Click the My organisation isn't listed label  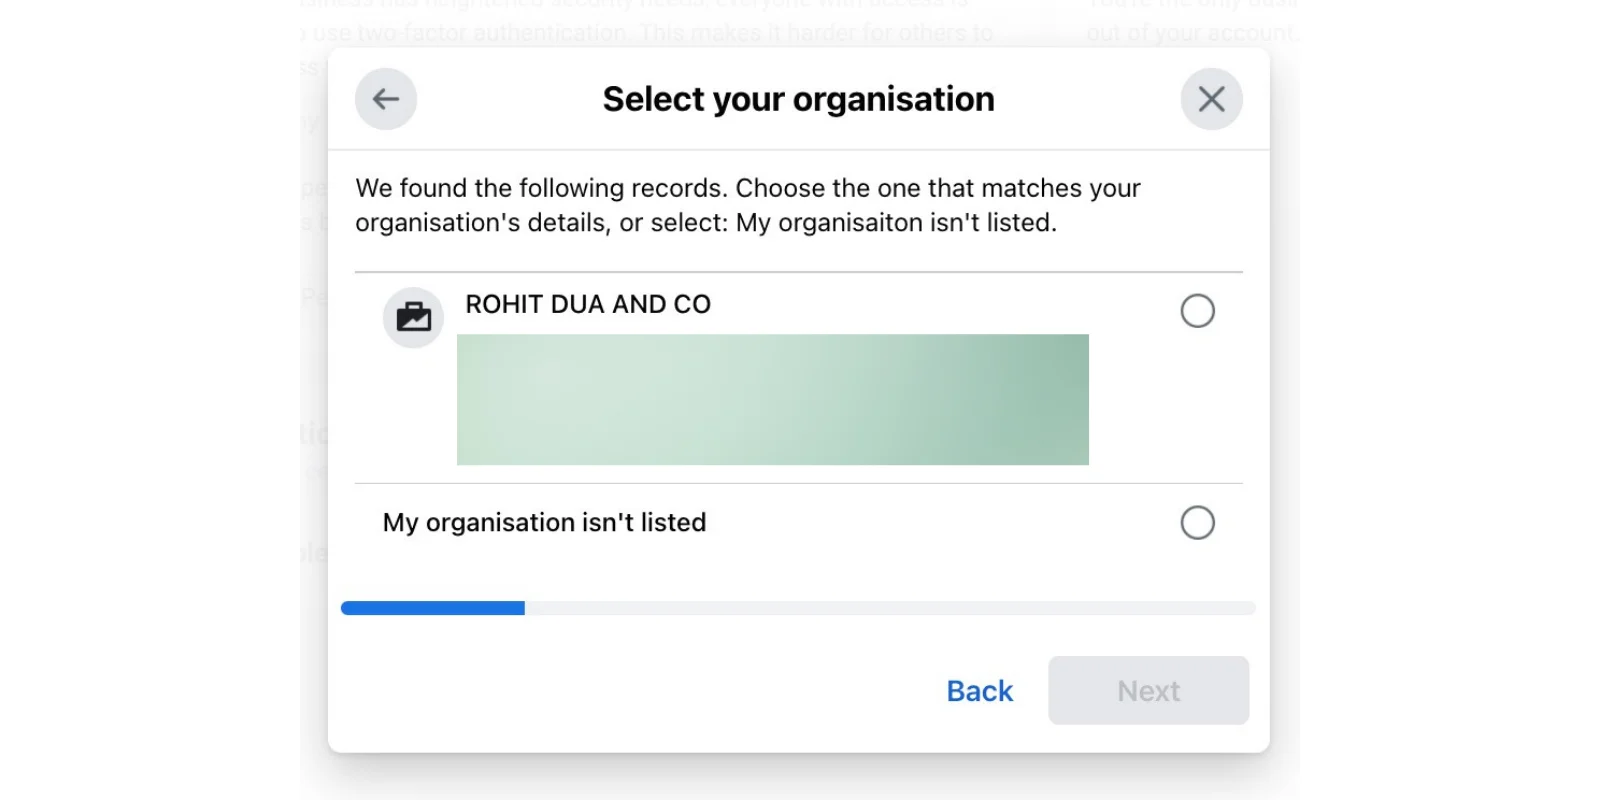tap(544, 522)
